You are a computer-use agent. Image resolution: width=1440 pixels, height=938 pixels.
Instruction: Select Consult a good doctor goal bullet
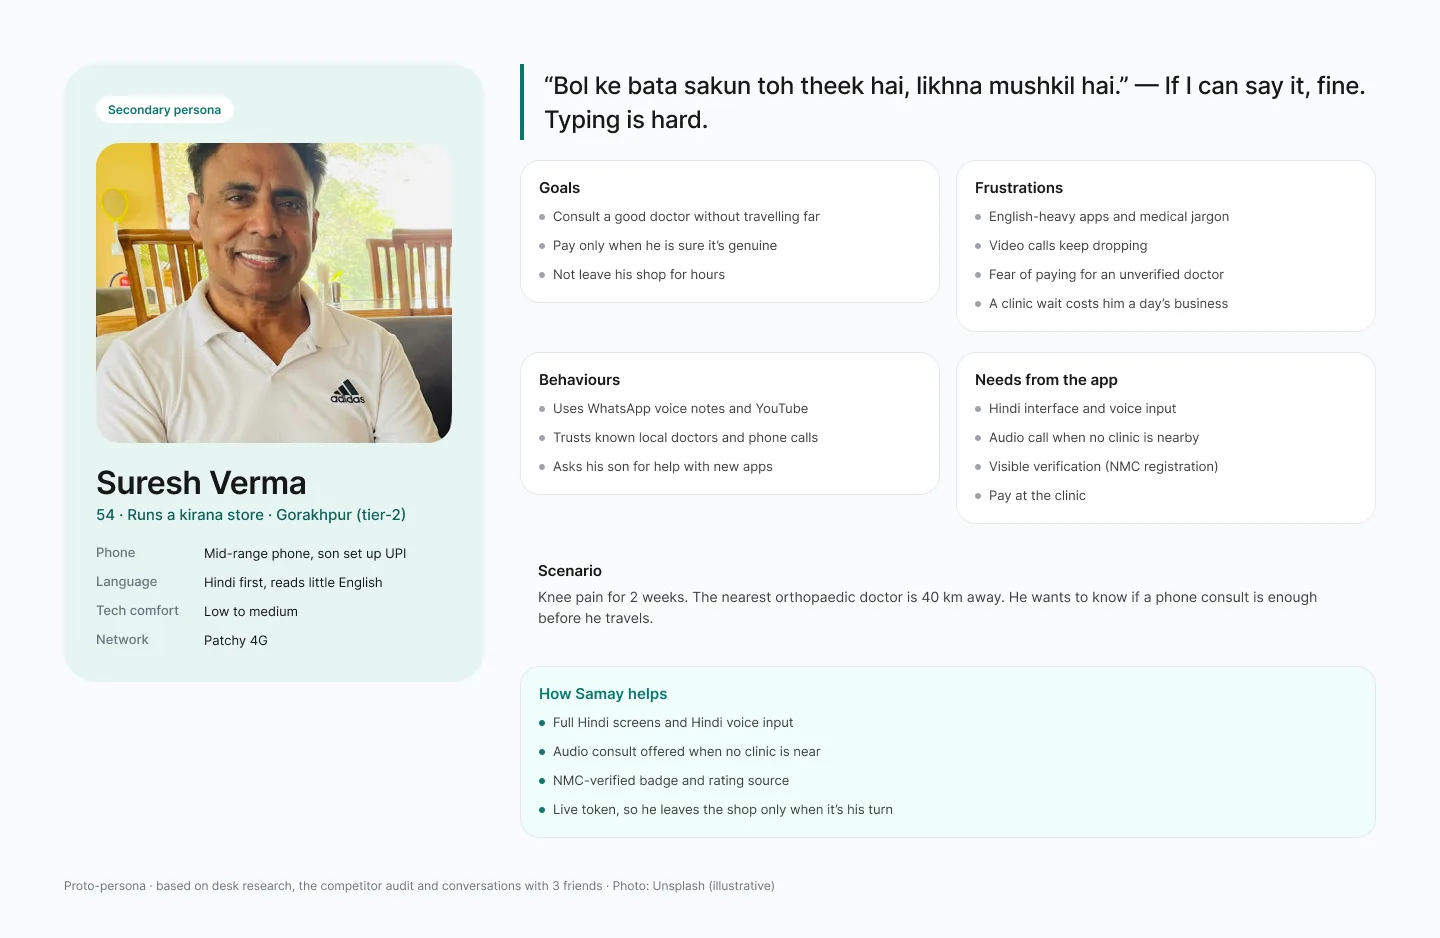coord(686,217)
